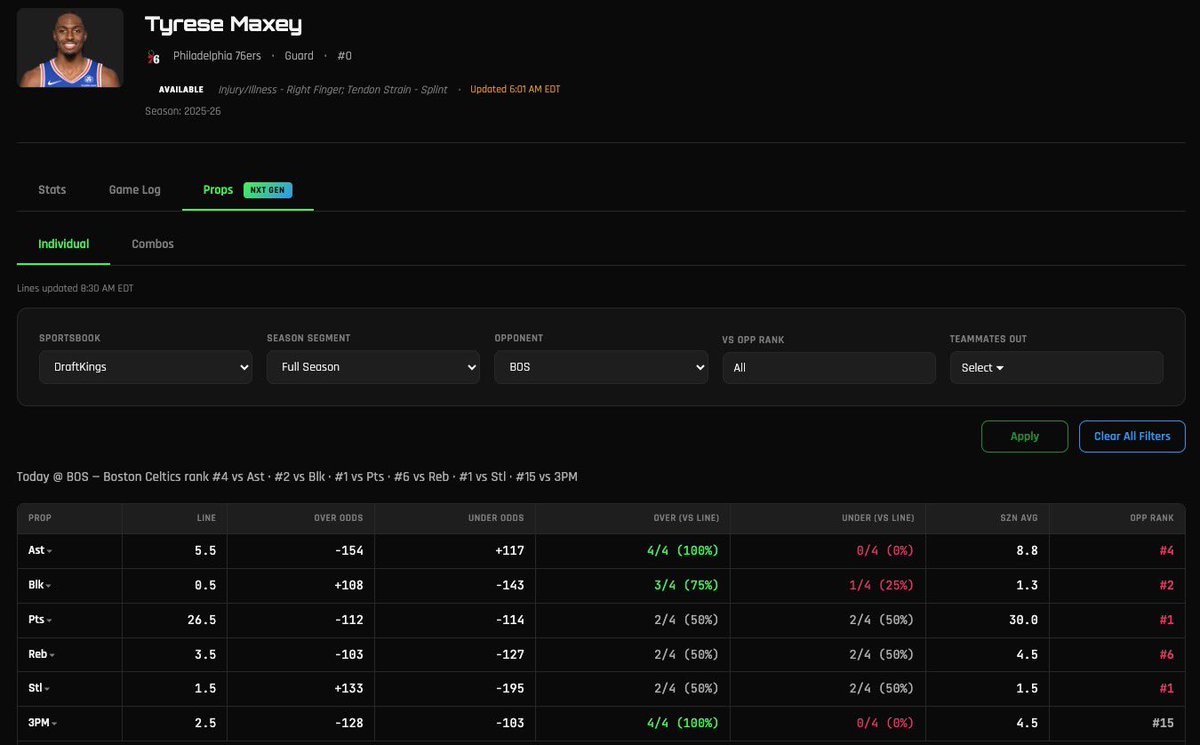Expand the Pts prop row
Screen dimensions: 1200x745
pos(40,620)
